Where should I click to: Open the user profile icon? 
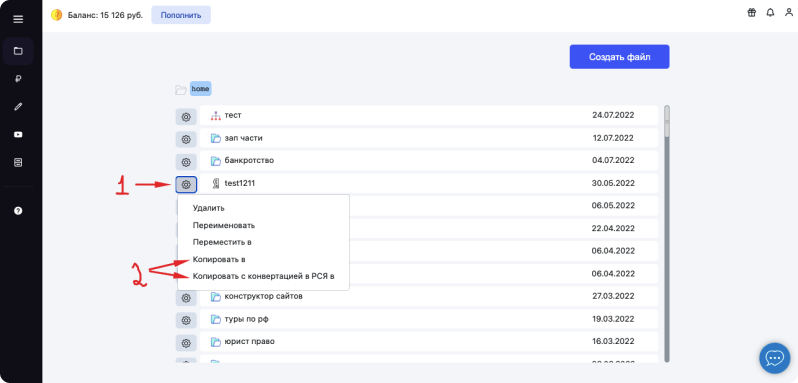point(789,13)
